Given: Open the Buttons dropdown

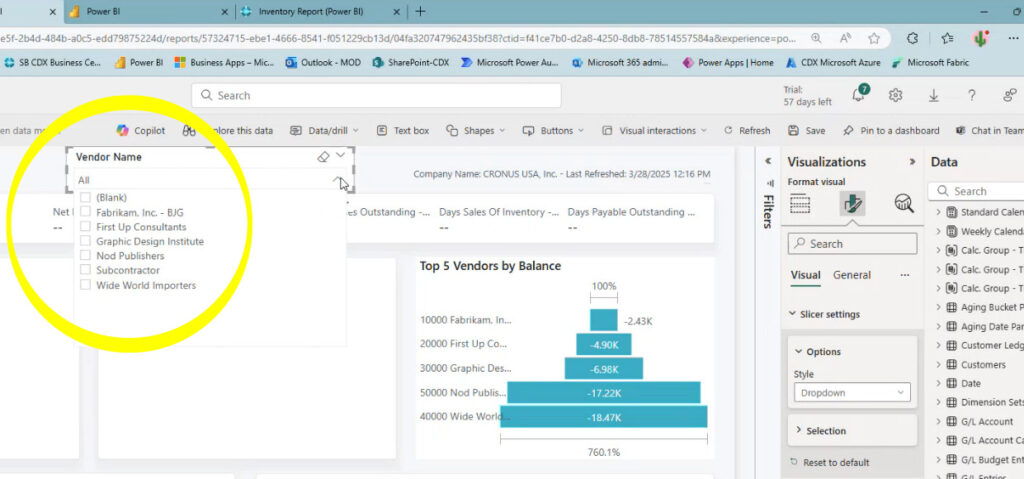Looking at the screenshot, I should [x=553, y=131].
